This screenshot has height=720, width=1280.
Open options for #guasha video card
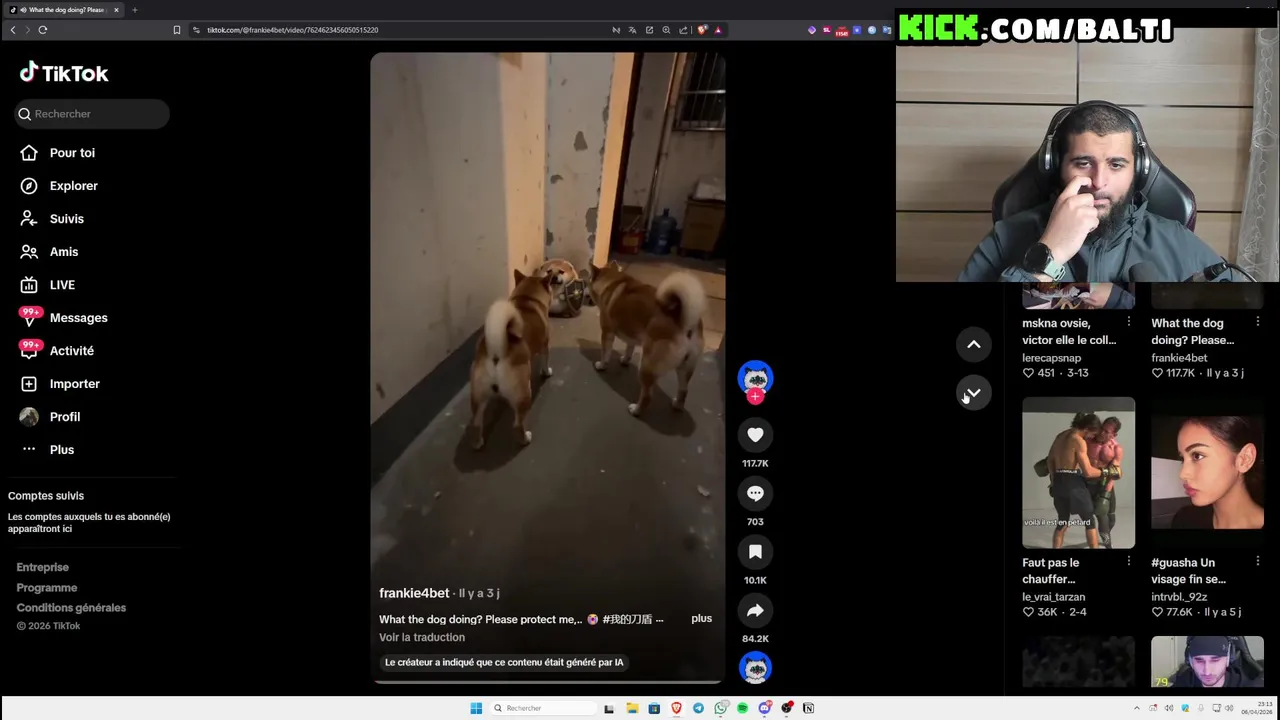(x=1257, y=561)
